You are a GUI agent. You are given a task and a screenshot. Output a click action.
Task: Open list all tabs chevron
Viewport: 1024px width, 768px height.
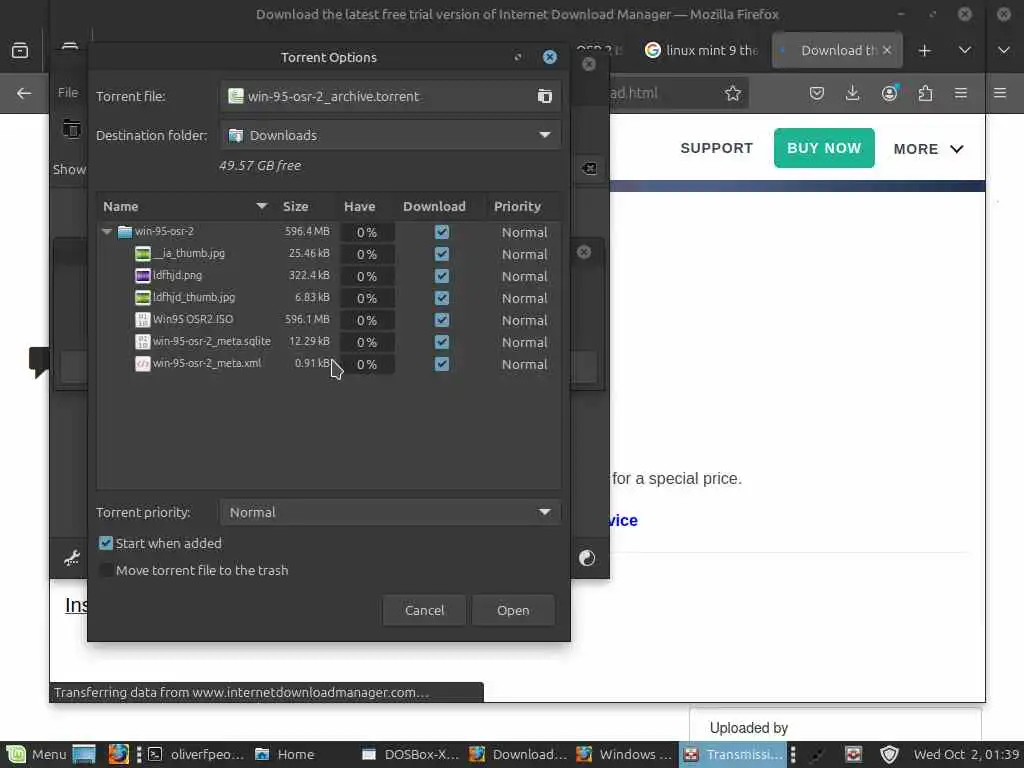965,50
